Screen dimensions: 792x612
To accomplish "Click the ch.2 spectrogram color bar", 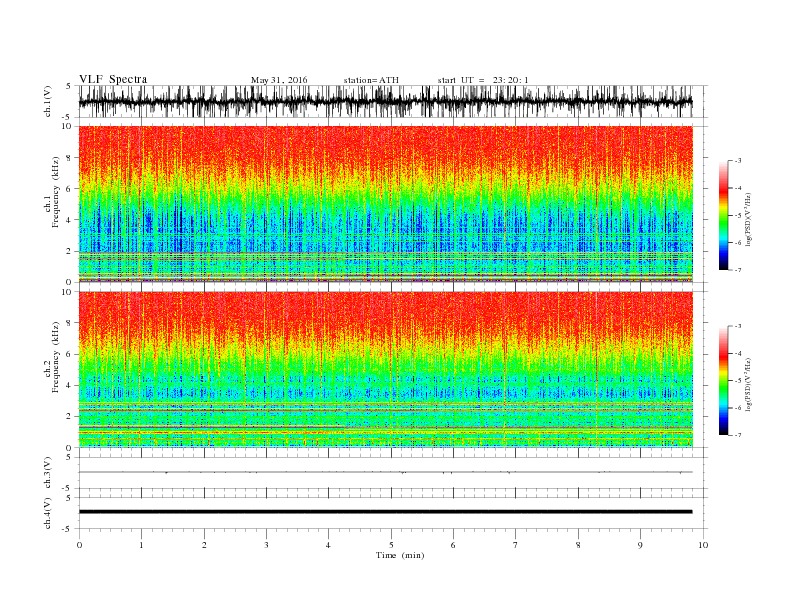I will click(x=723, y=380).
